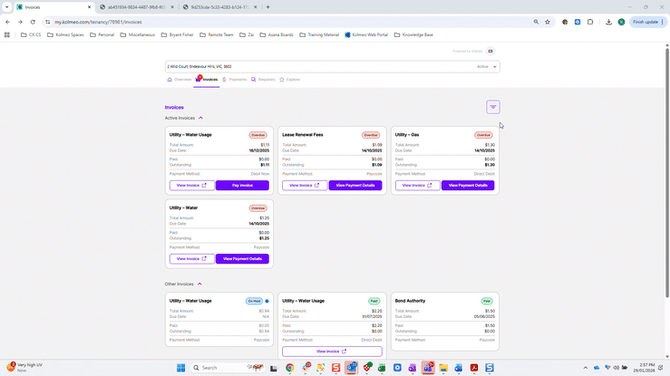670x376 pixels.
Task: Reload the page with browser refresh icon
Action: (x=32, y=22)
